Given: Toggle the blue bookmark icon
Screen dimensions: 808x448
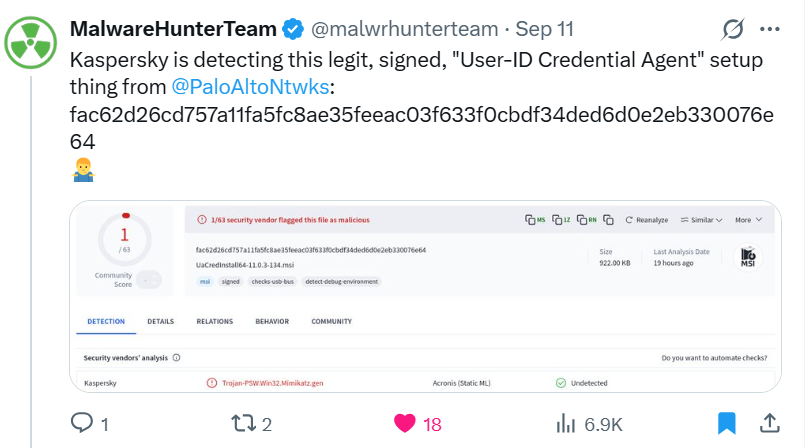Looking at the screenshot, I should point(727,423).
